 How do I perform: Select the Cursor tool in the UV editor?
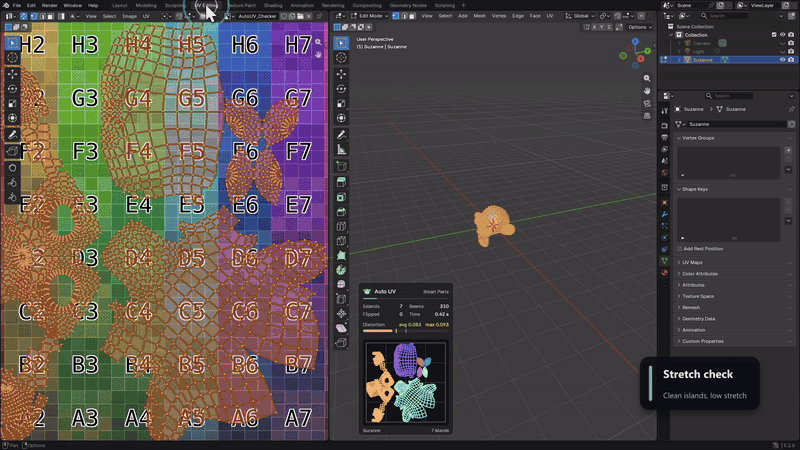pyautogui.click(x=12, y=58)
